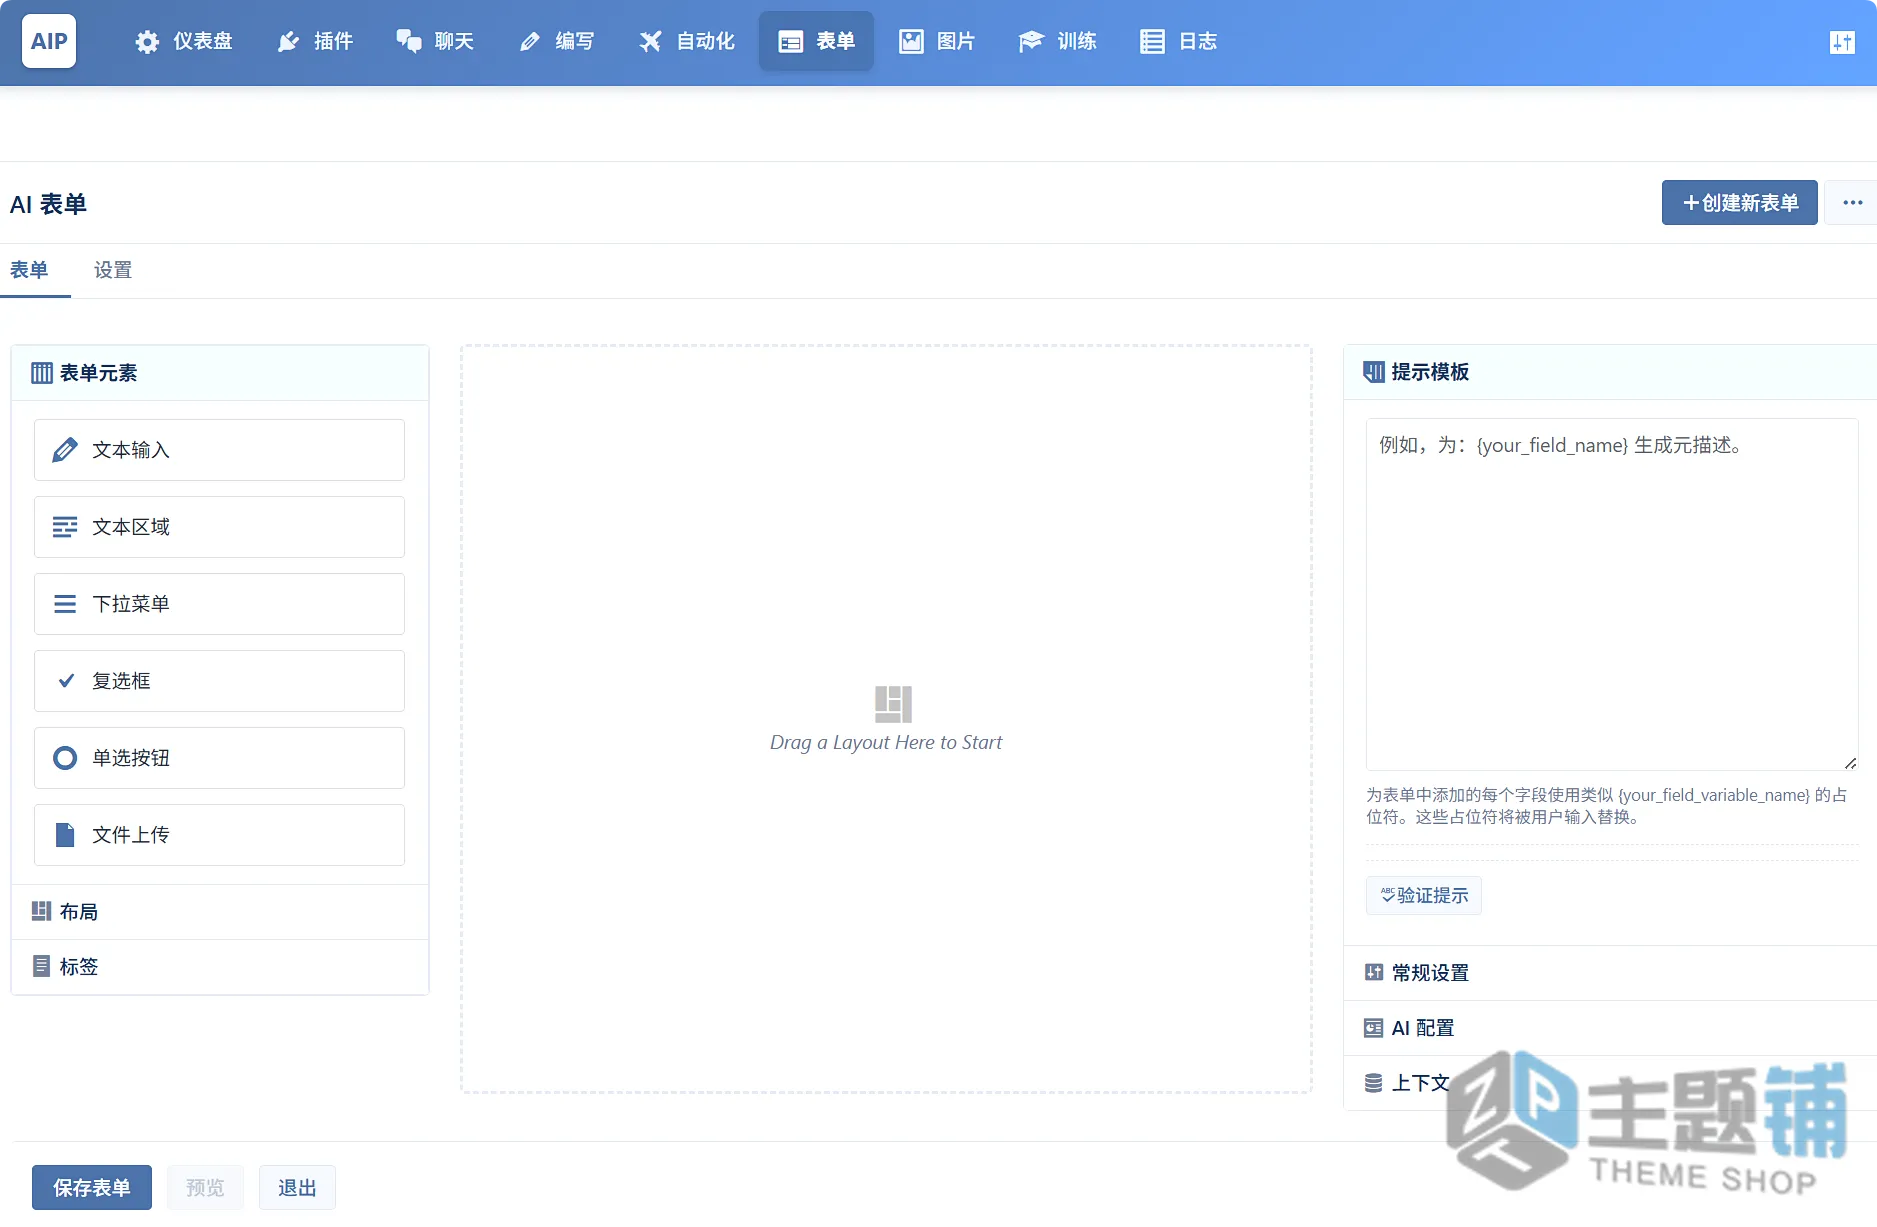Switch to the 表单 tab
The image size is (1877, 1227).
pyautogui.click(x=29, y=270)
